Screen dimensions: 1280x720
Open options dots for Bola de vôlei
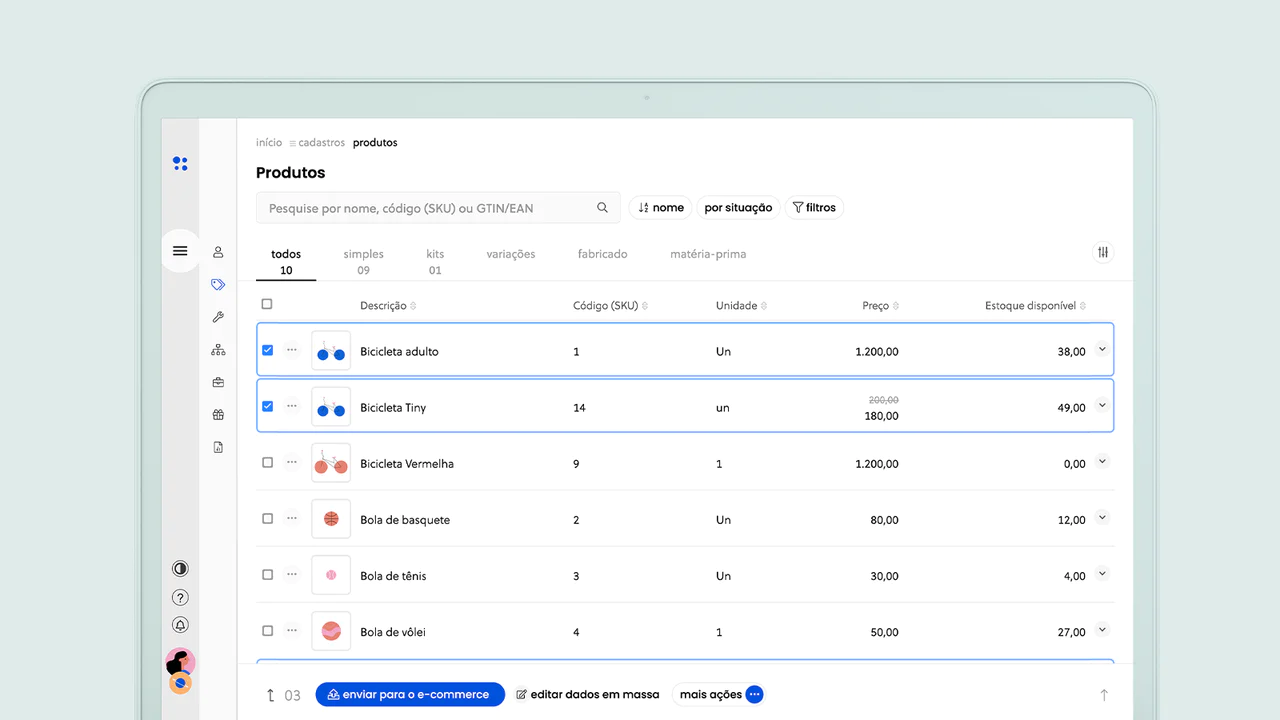tap(292, 630)
